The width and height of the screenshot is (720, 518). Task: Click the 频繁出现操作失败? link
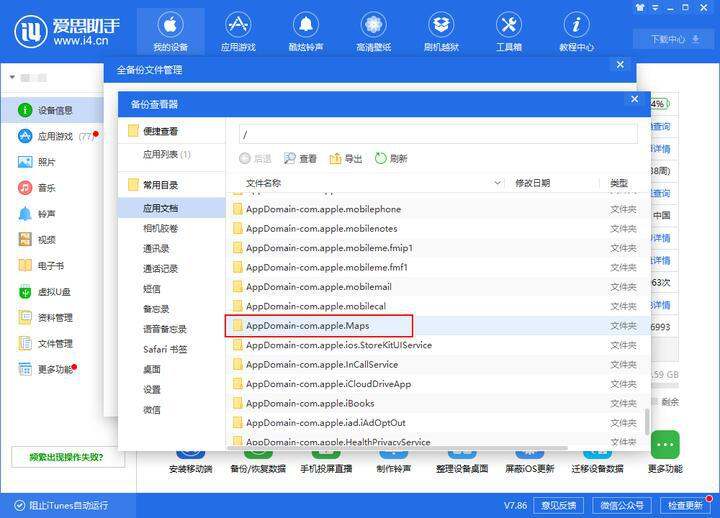(67, 457)
